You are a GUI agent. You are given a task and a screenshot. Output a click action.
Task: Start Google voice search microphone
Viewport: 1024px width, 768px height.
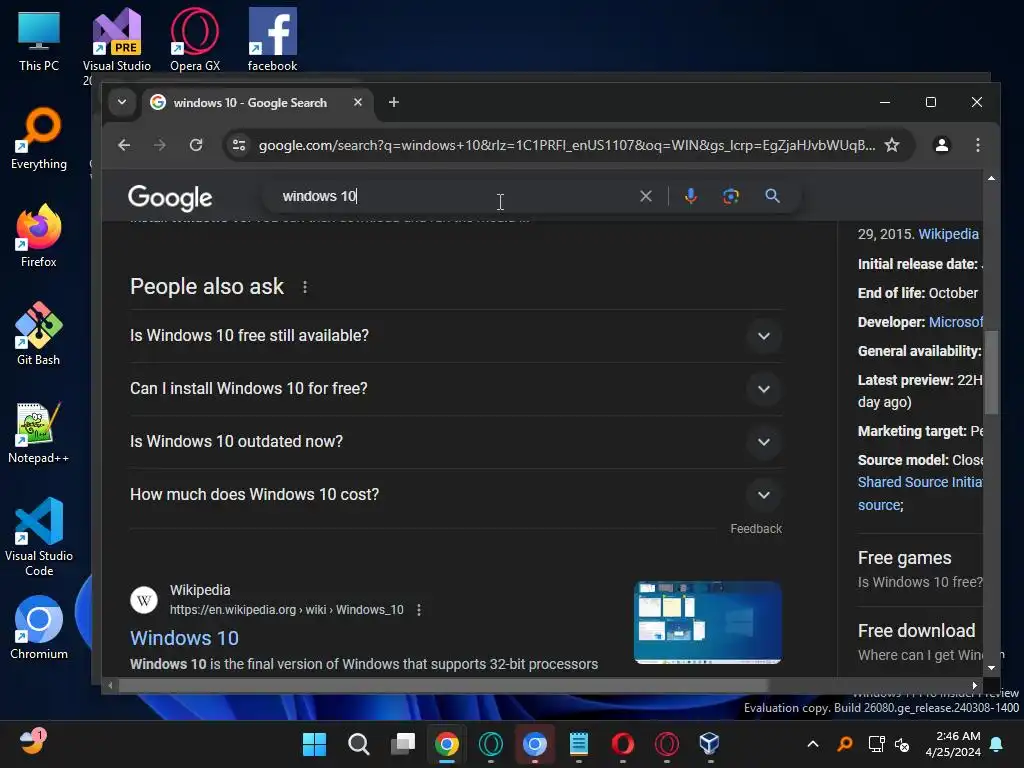coord(690,196)
